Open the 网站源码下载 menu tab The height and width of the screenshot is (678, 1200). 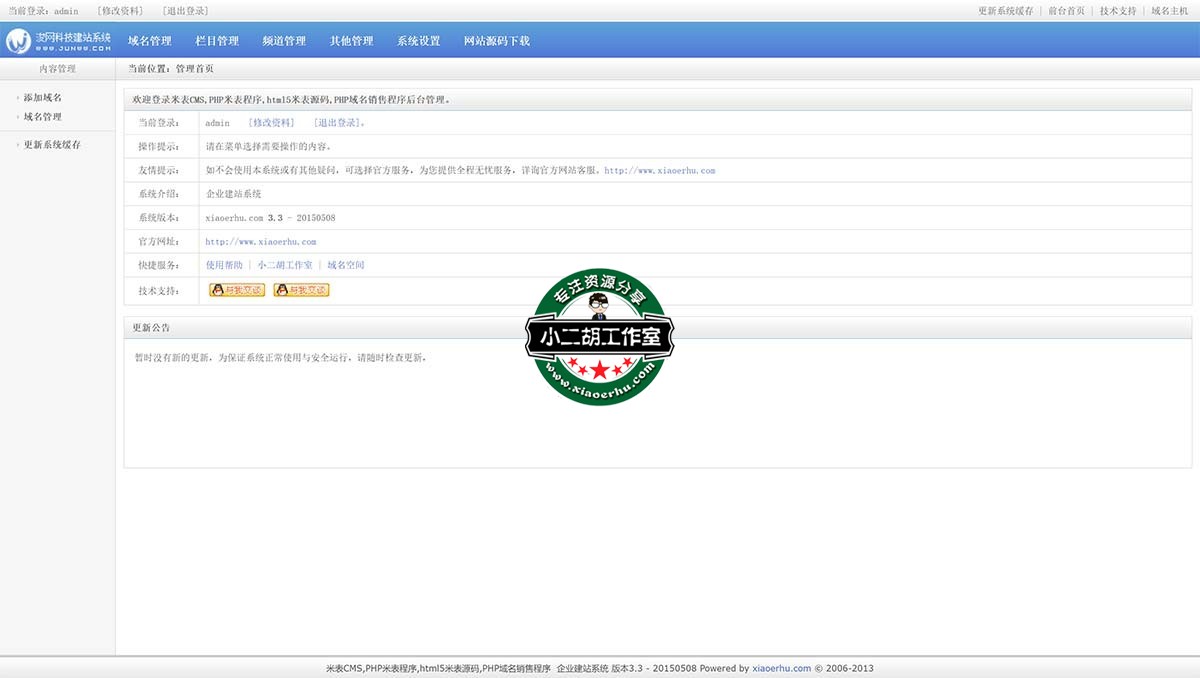point(499,41)
